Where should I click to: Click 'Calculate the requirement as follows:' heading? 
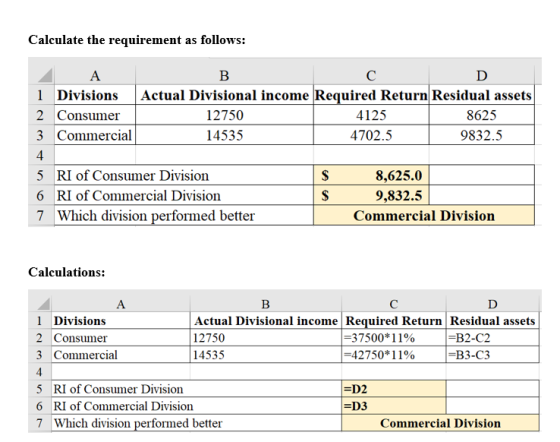(137, 40)
